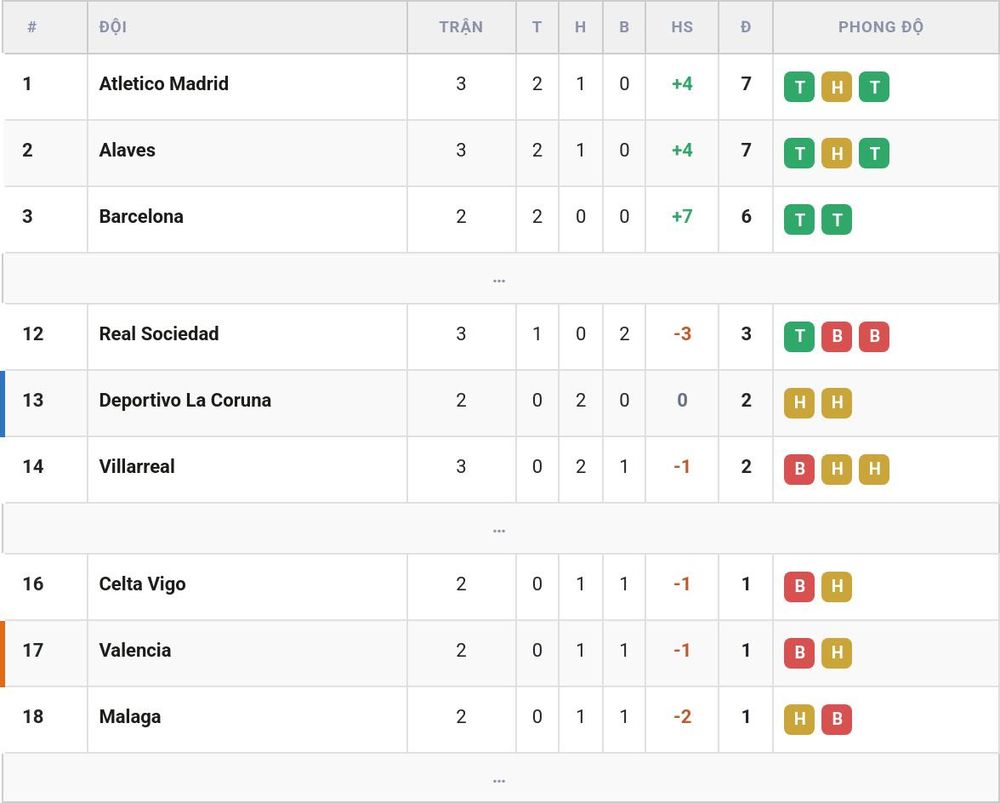1000x803 pixels.
Task: Expand hidden rows between Barcelona and Real Sociedad
Action: (x=500, y=279)
